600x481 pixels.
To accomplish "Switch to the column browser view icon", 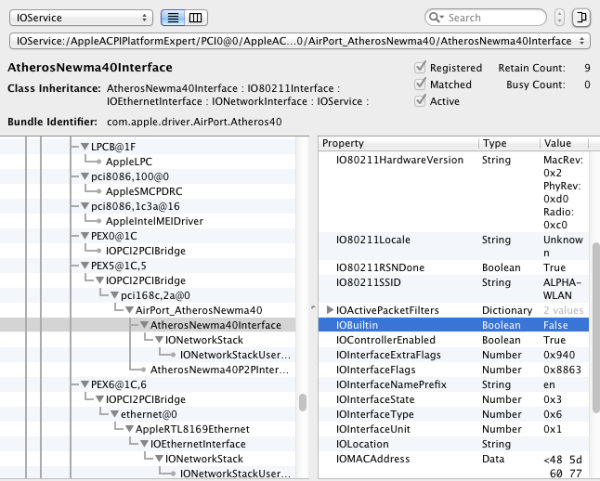I will [x=196, y=18].
